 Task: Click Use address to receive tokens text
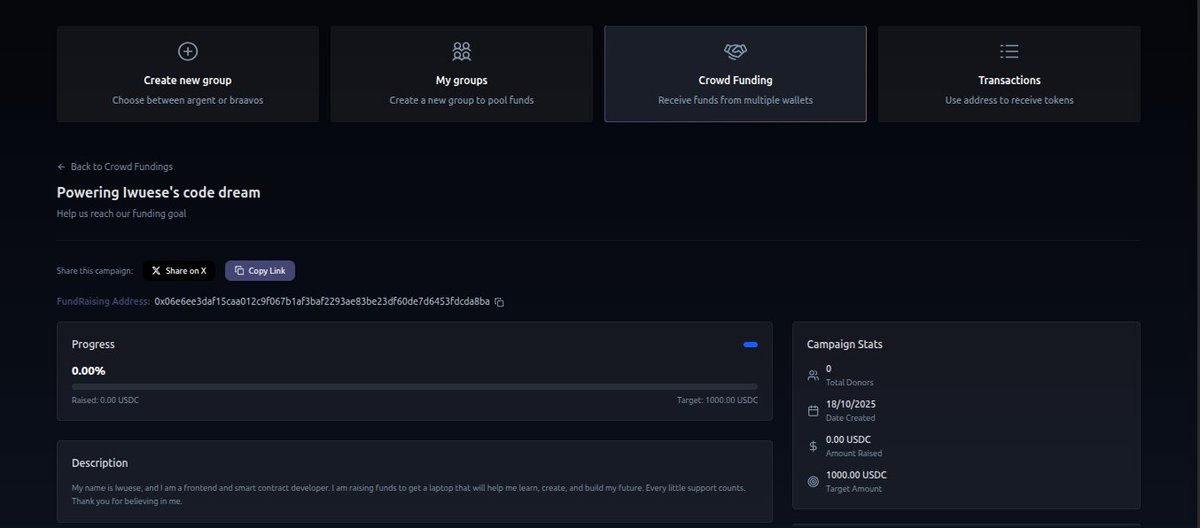[x=1009, y=100]
